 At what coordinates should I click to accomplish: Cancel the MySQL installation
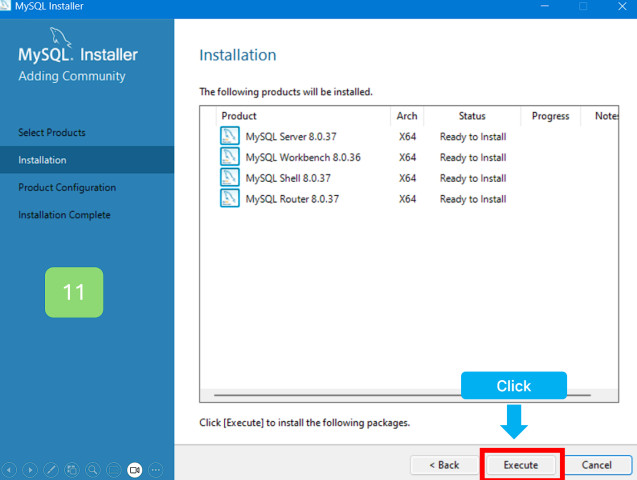(596, 465)
